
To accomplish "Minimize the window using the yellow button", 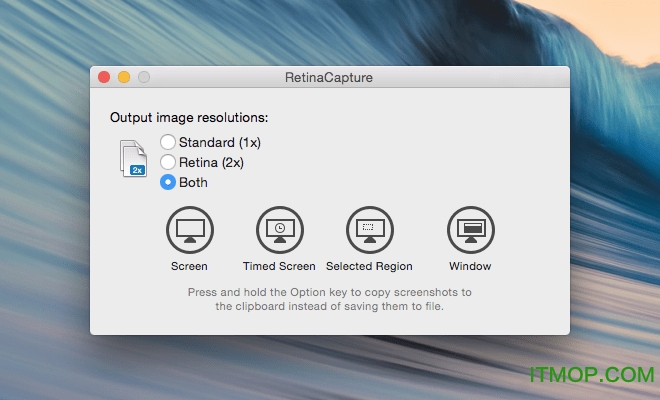I will point(124,77).
